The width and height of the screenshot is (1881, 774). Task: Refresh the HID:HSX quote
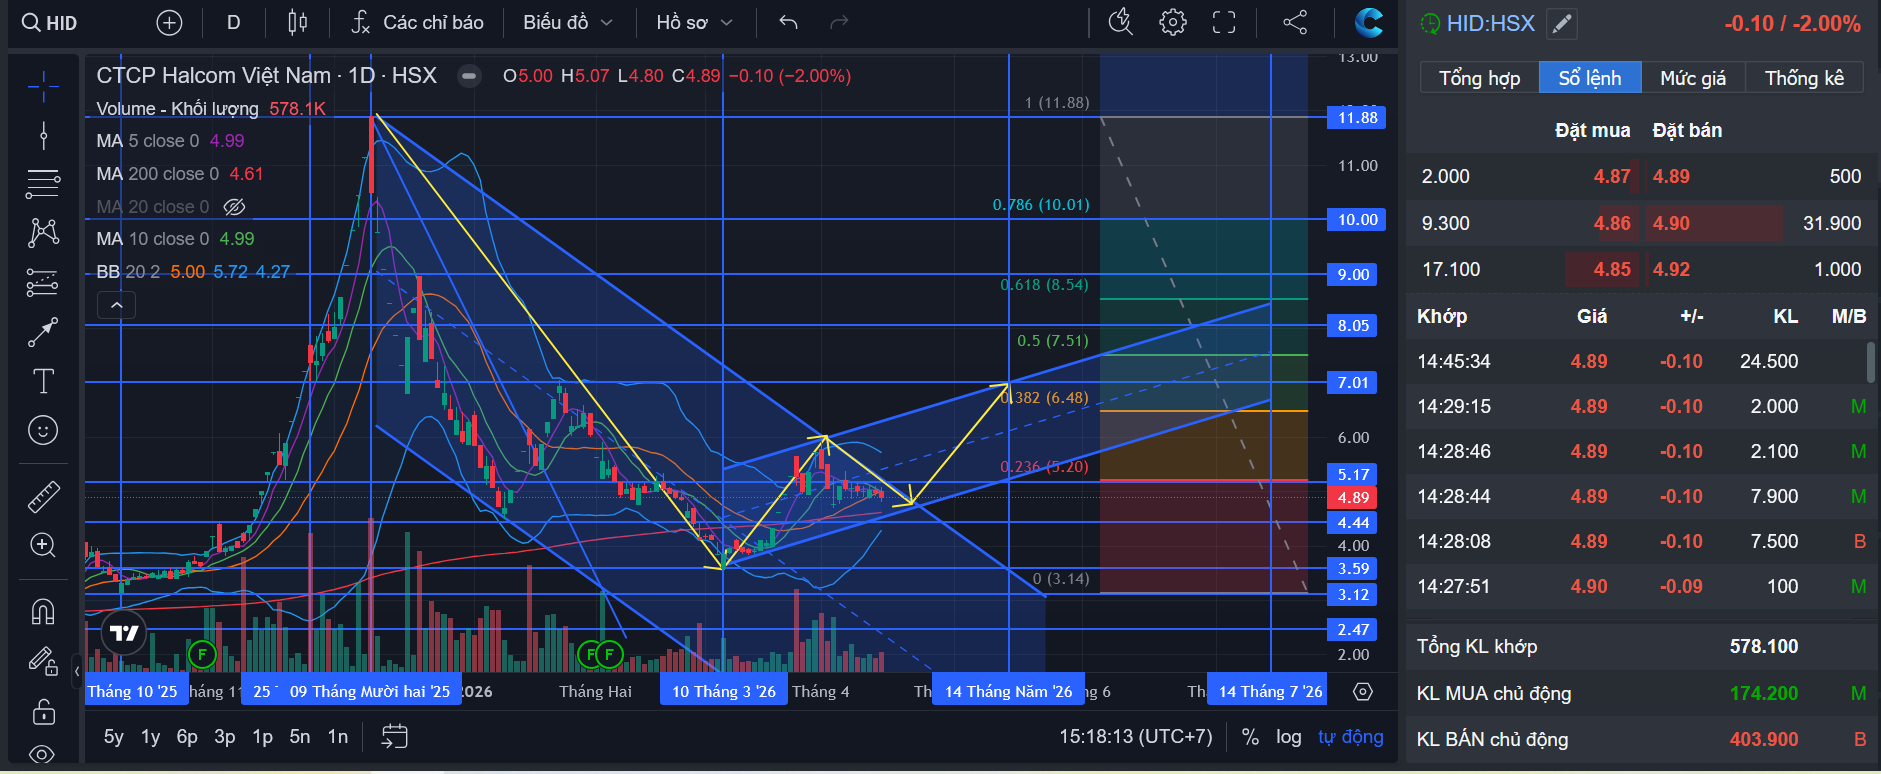(1430, 24)
